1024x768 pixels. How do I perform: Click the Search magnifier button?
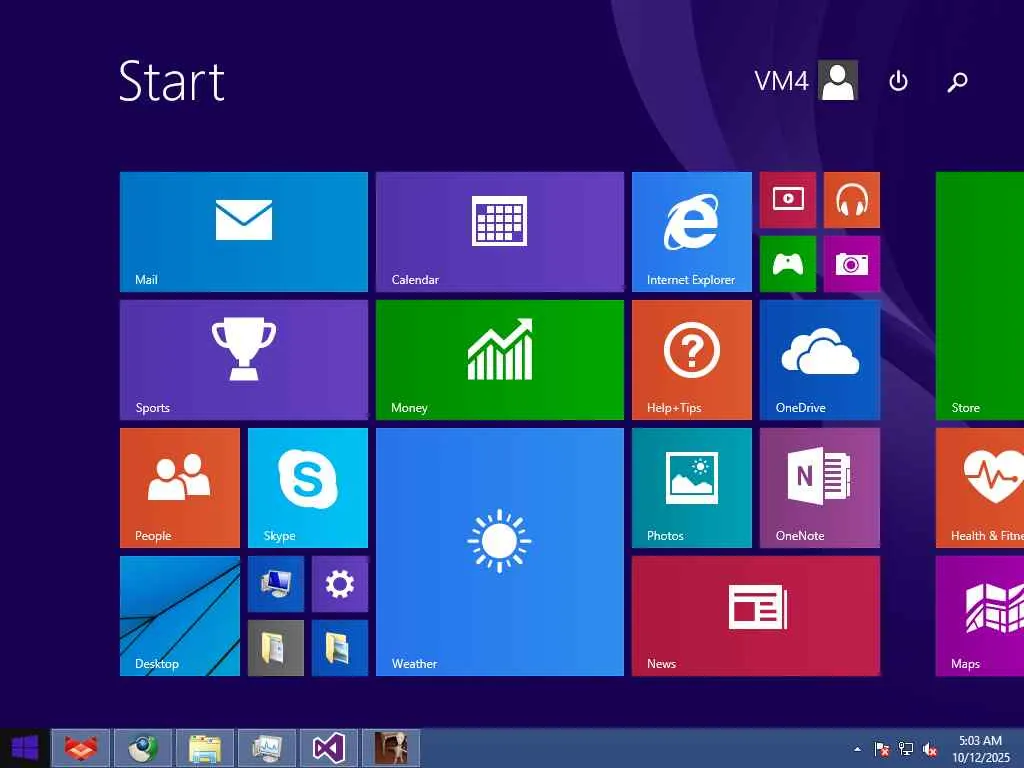[x=957, y=82]
